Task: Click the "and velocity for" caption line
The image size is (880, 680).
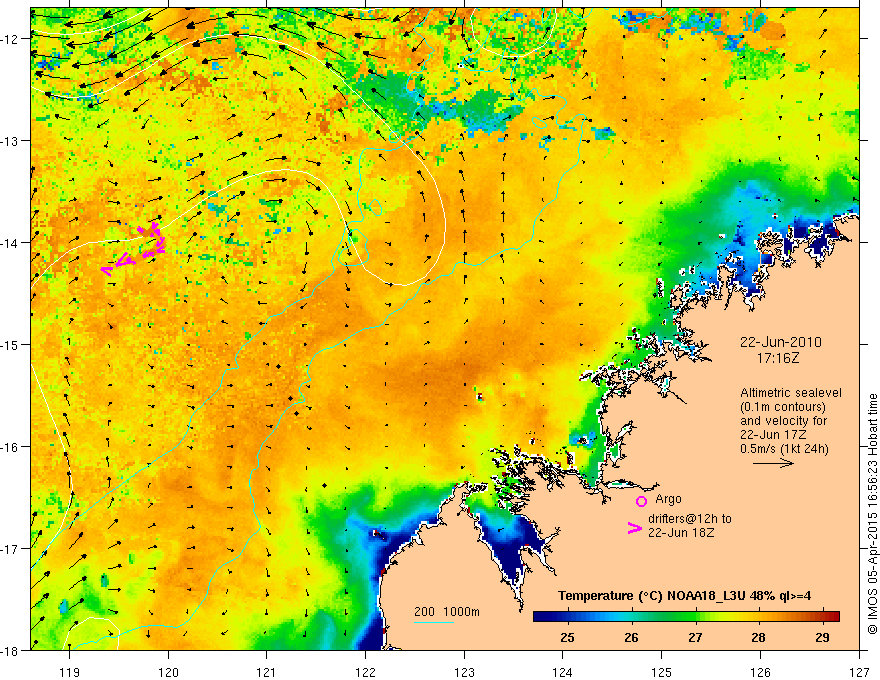Action: 783,421
